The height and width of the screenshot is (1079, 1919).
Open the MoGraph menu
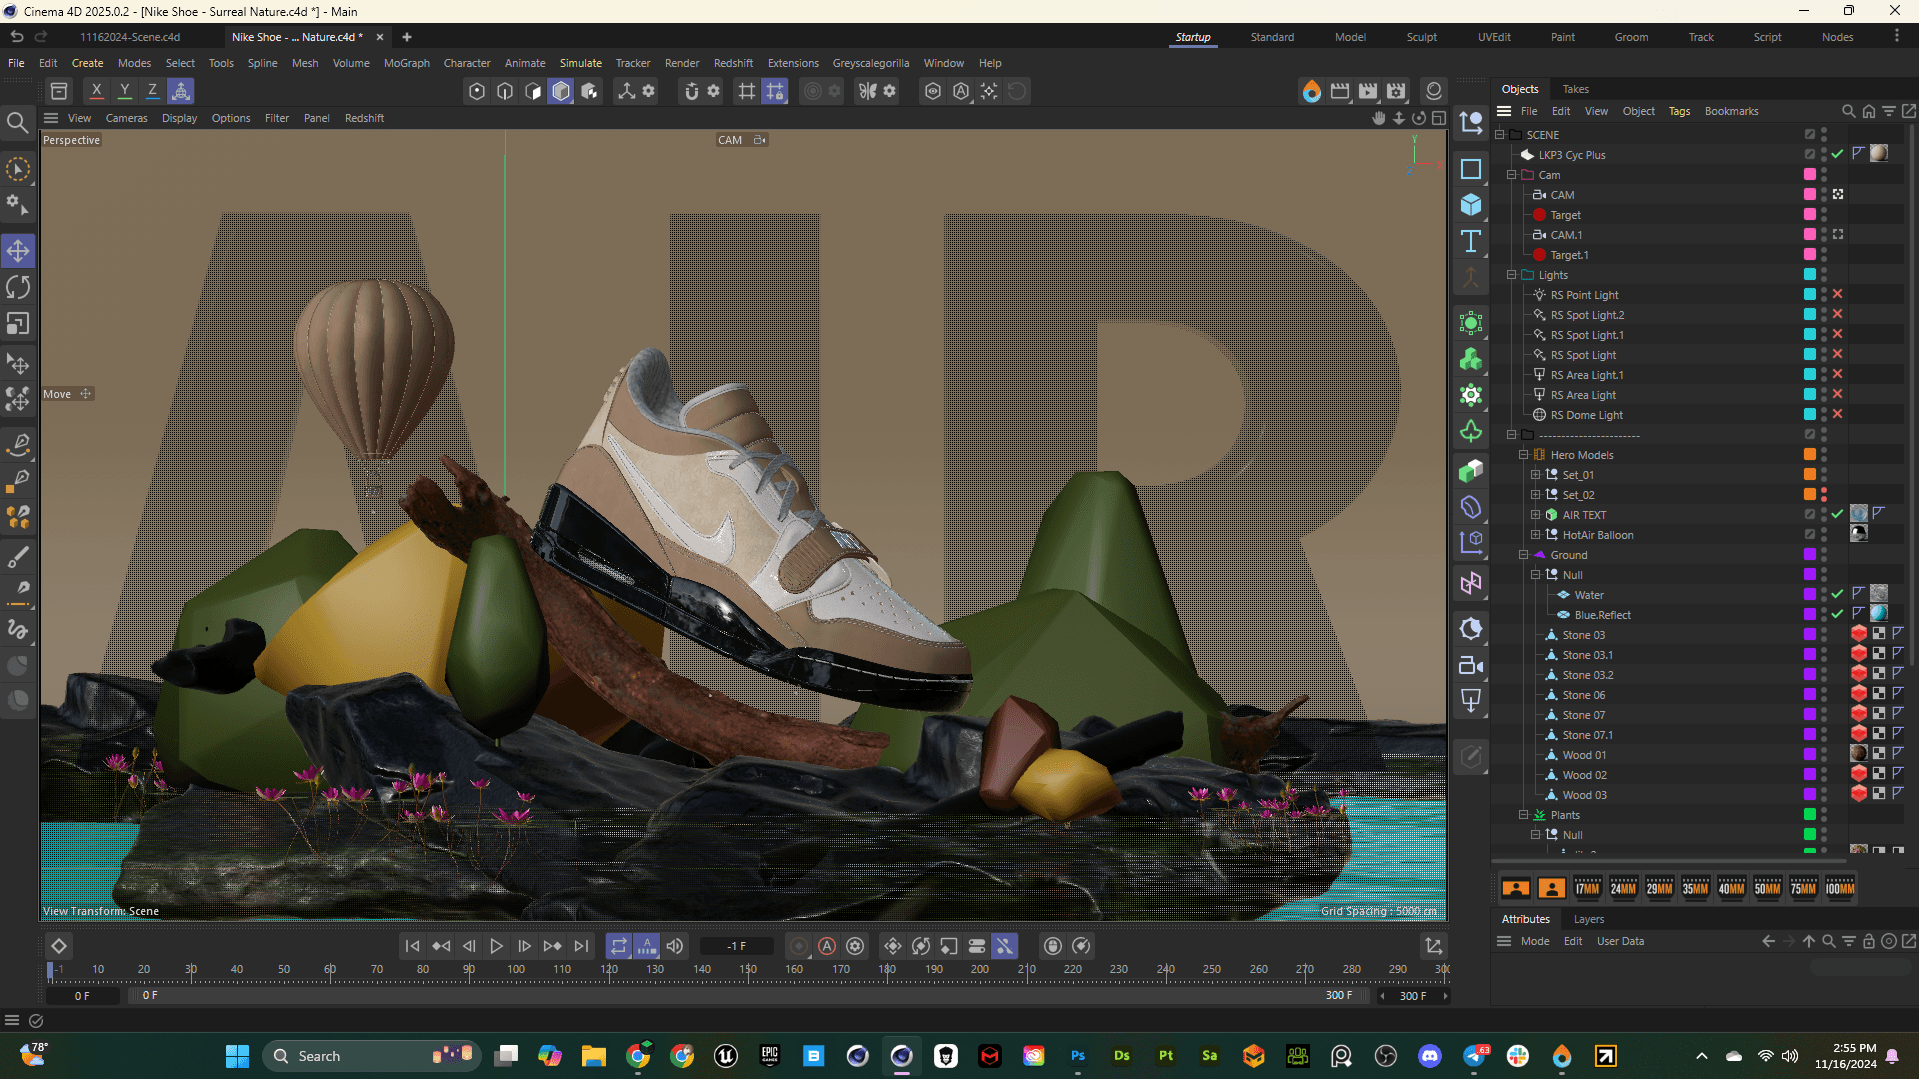406,63
